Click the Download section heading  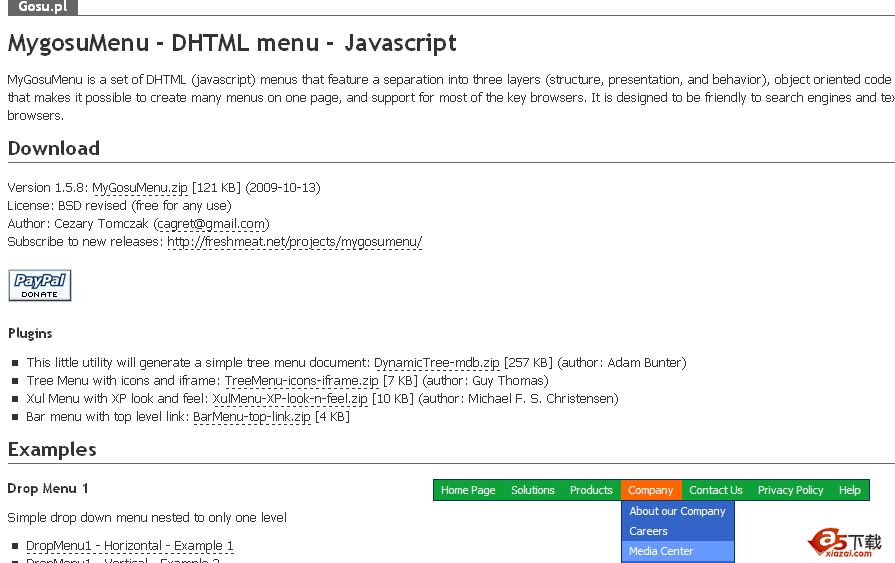coord(54,148)
